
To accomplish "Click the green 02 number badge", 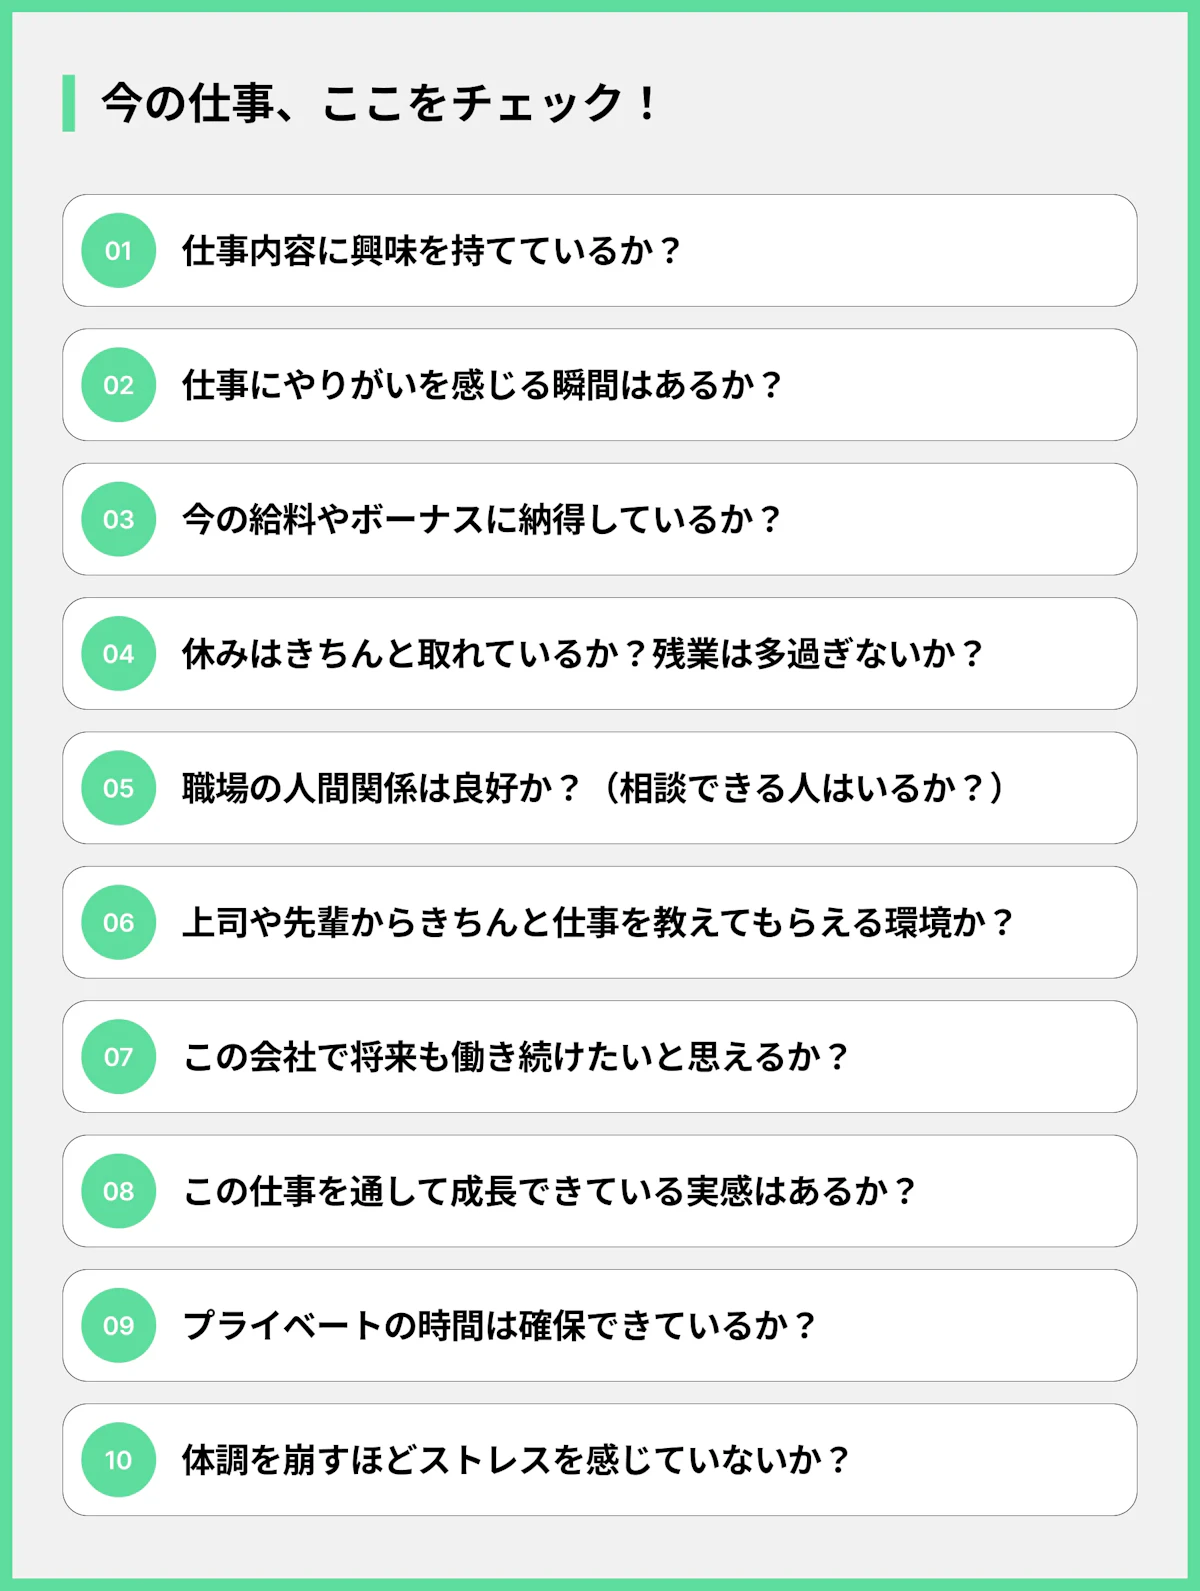I will 118,385.
